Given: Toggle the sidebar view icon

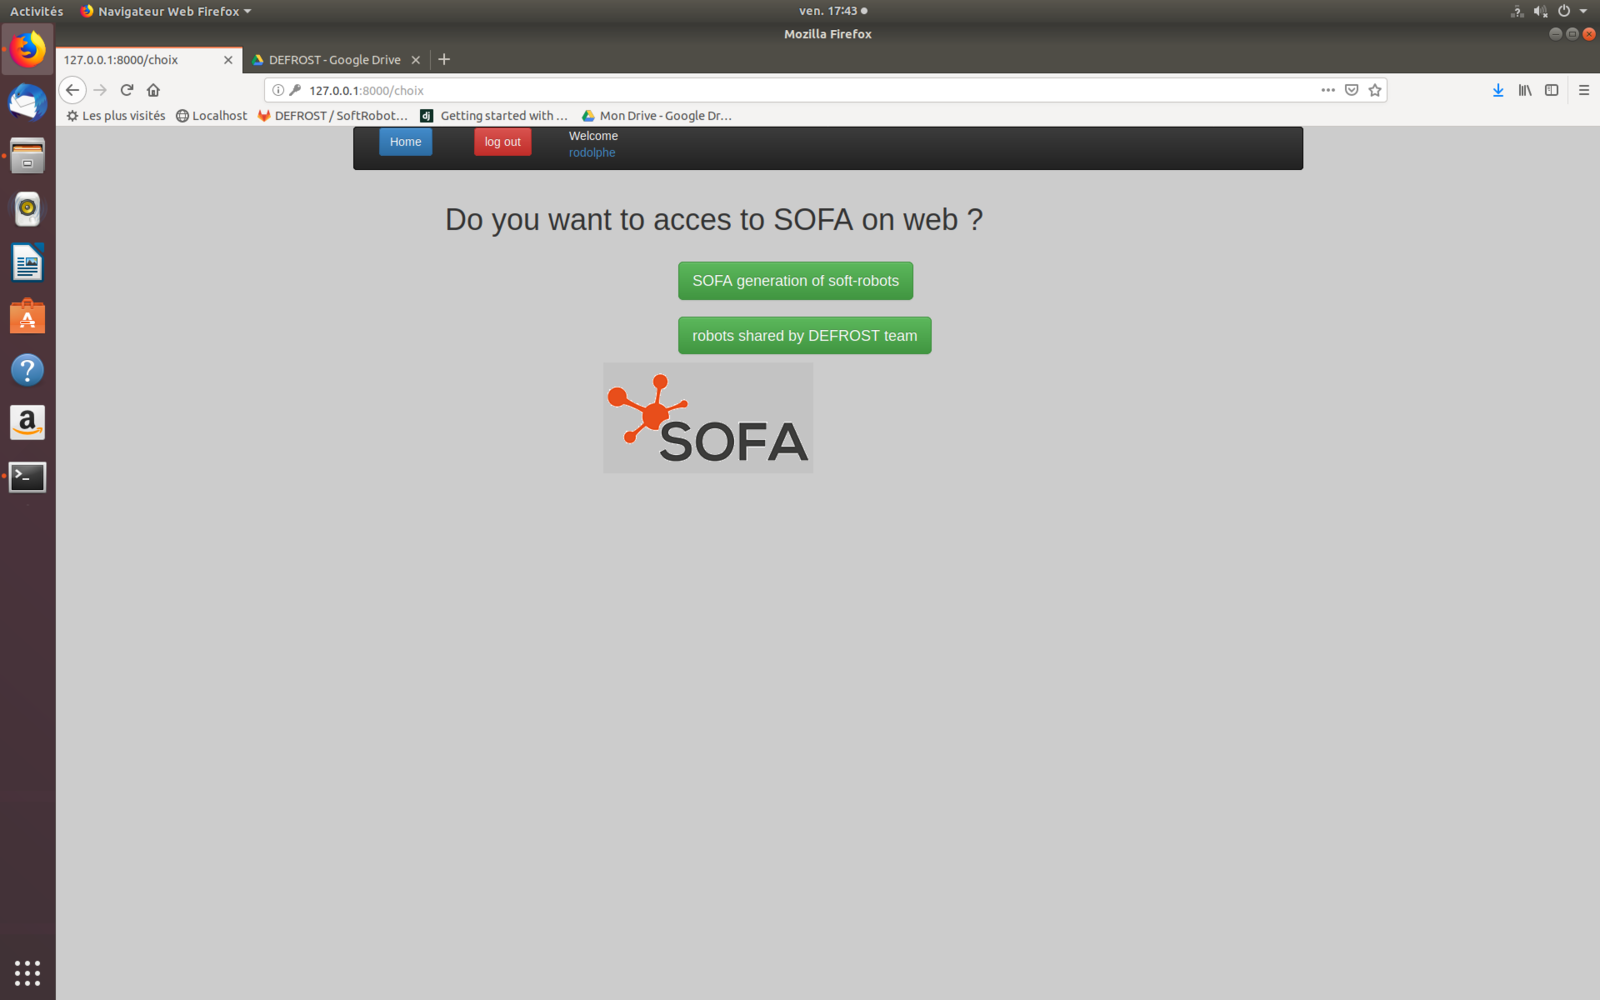Looking at the screenshot, I should 1551,90.
